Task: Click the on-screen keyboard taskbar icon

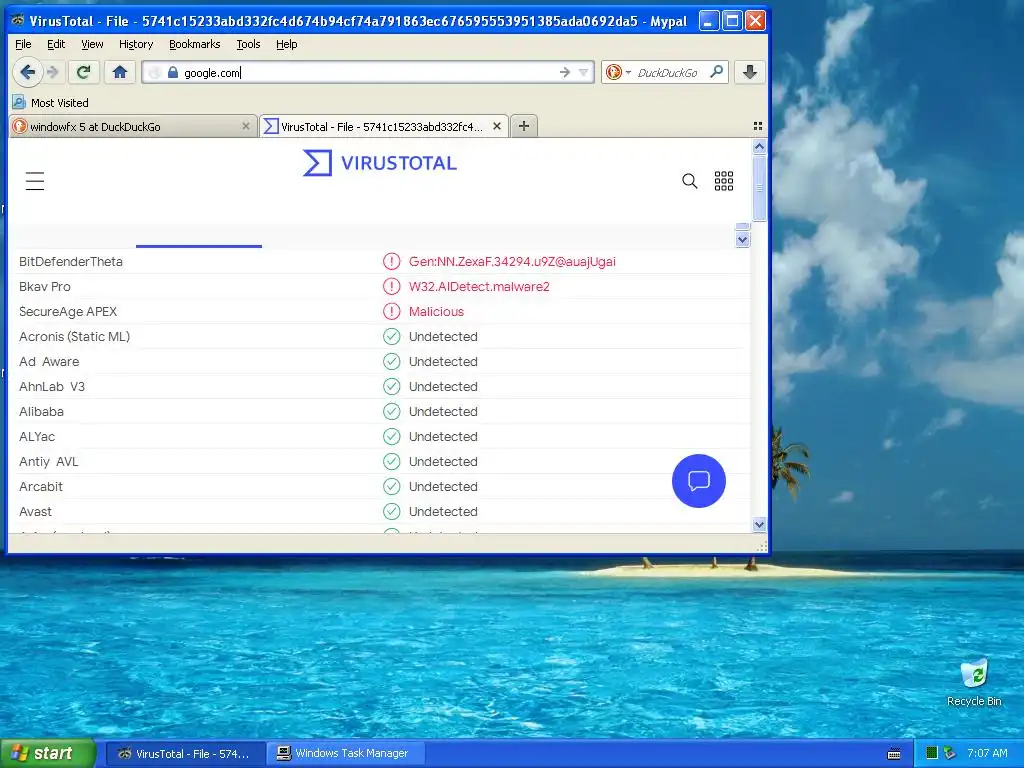Action: pyautogui.click(x=894, y=754)
